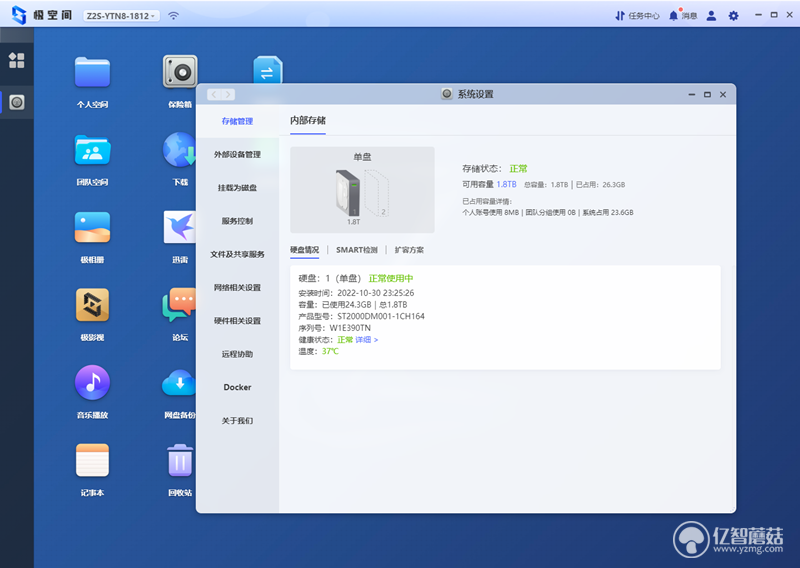
Task: Open the 保险箱 safe icon
Action: pos(180,71)
